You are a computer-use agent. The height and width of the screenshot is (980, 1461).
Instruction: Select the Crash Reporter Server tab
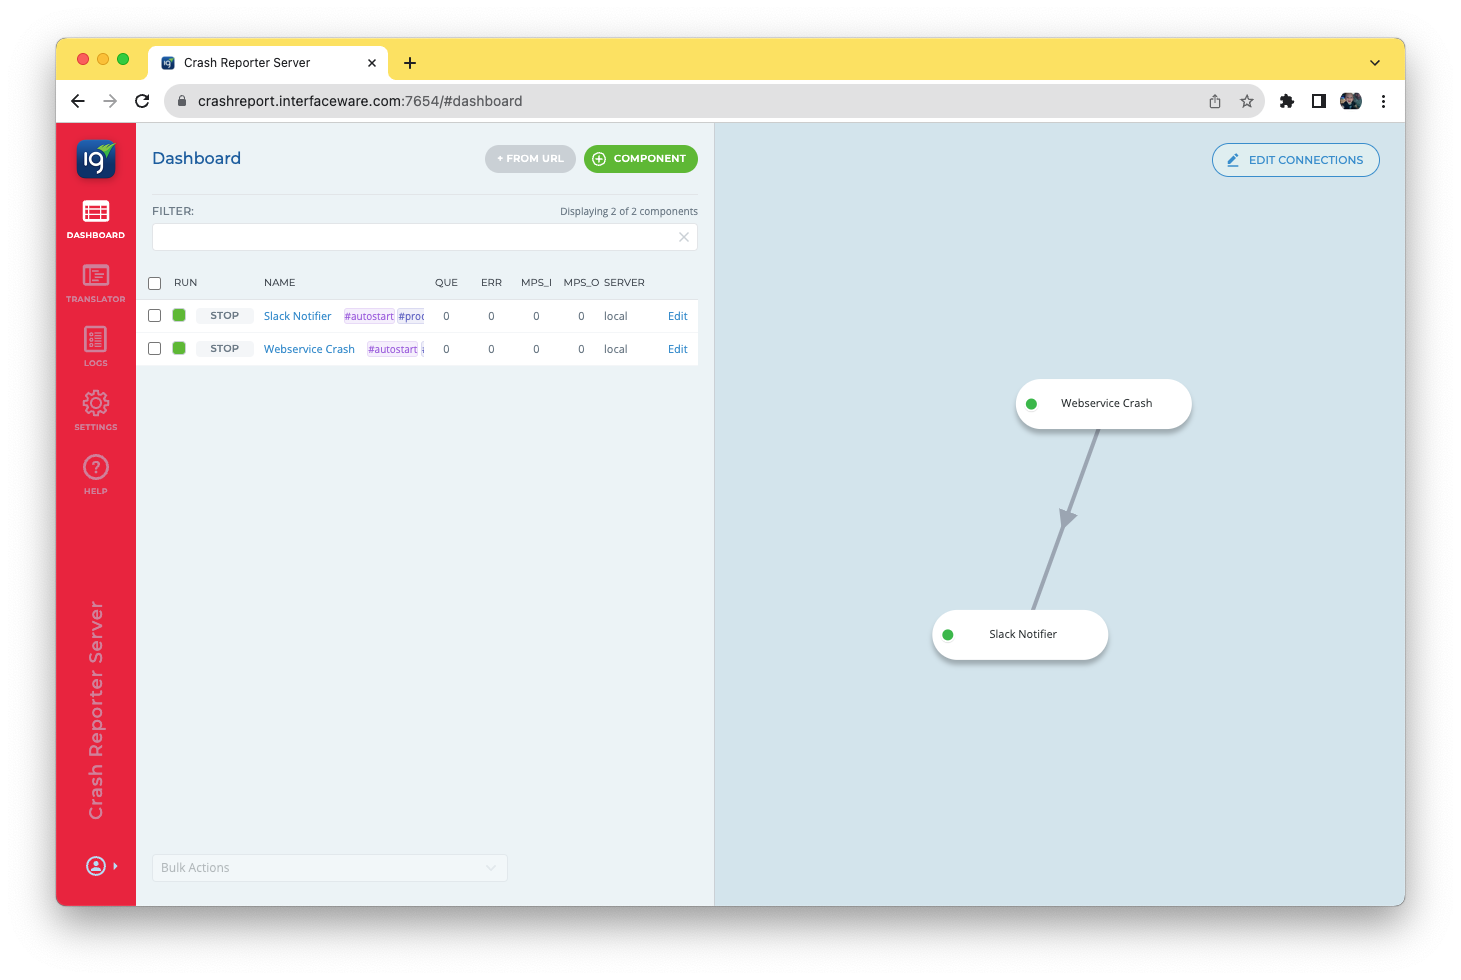[x=260, y=63]
